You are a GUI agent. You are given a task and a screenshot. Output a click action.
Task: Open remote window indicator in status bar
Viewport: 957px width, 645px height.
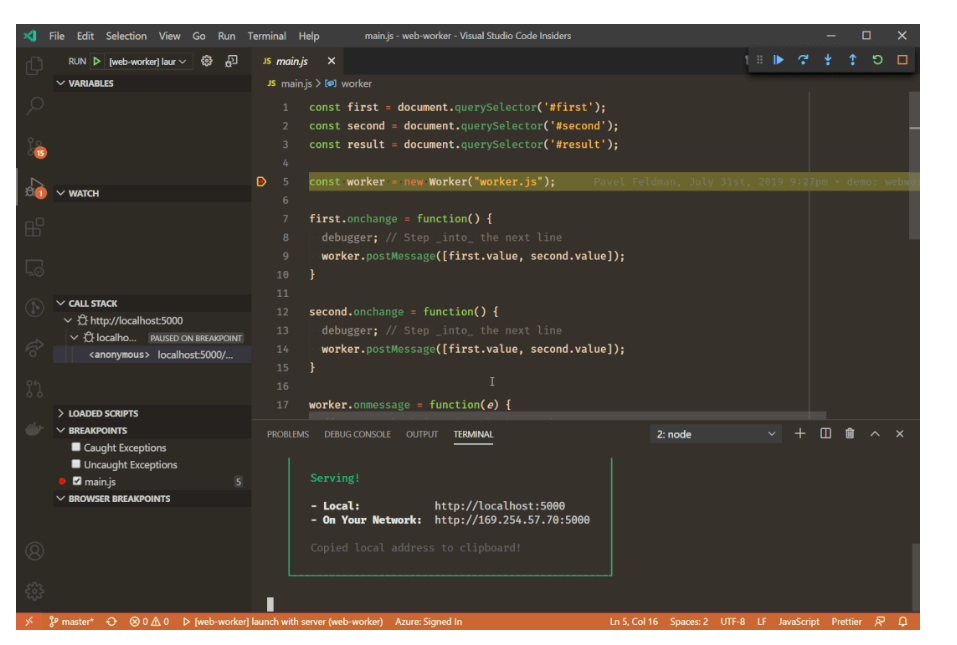29,621
